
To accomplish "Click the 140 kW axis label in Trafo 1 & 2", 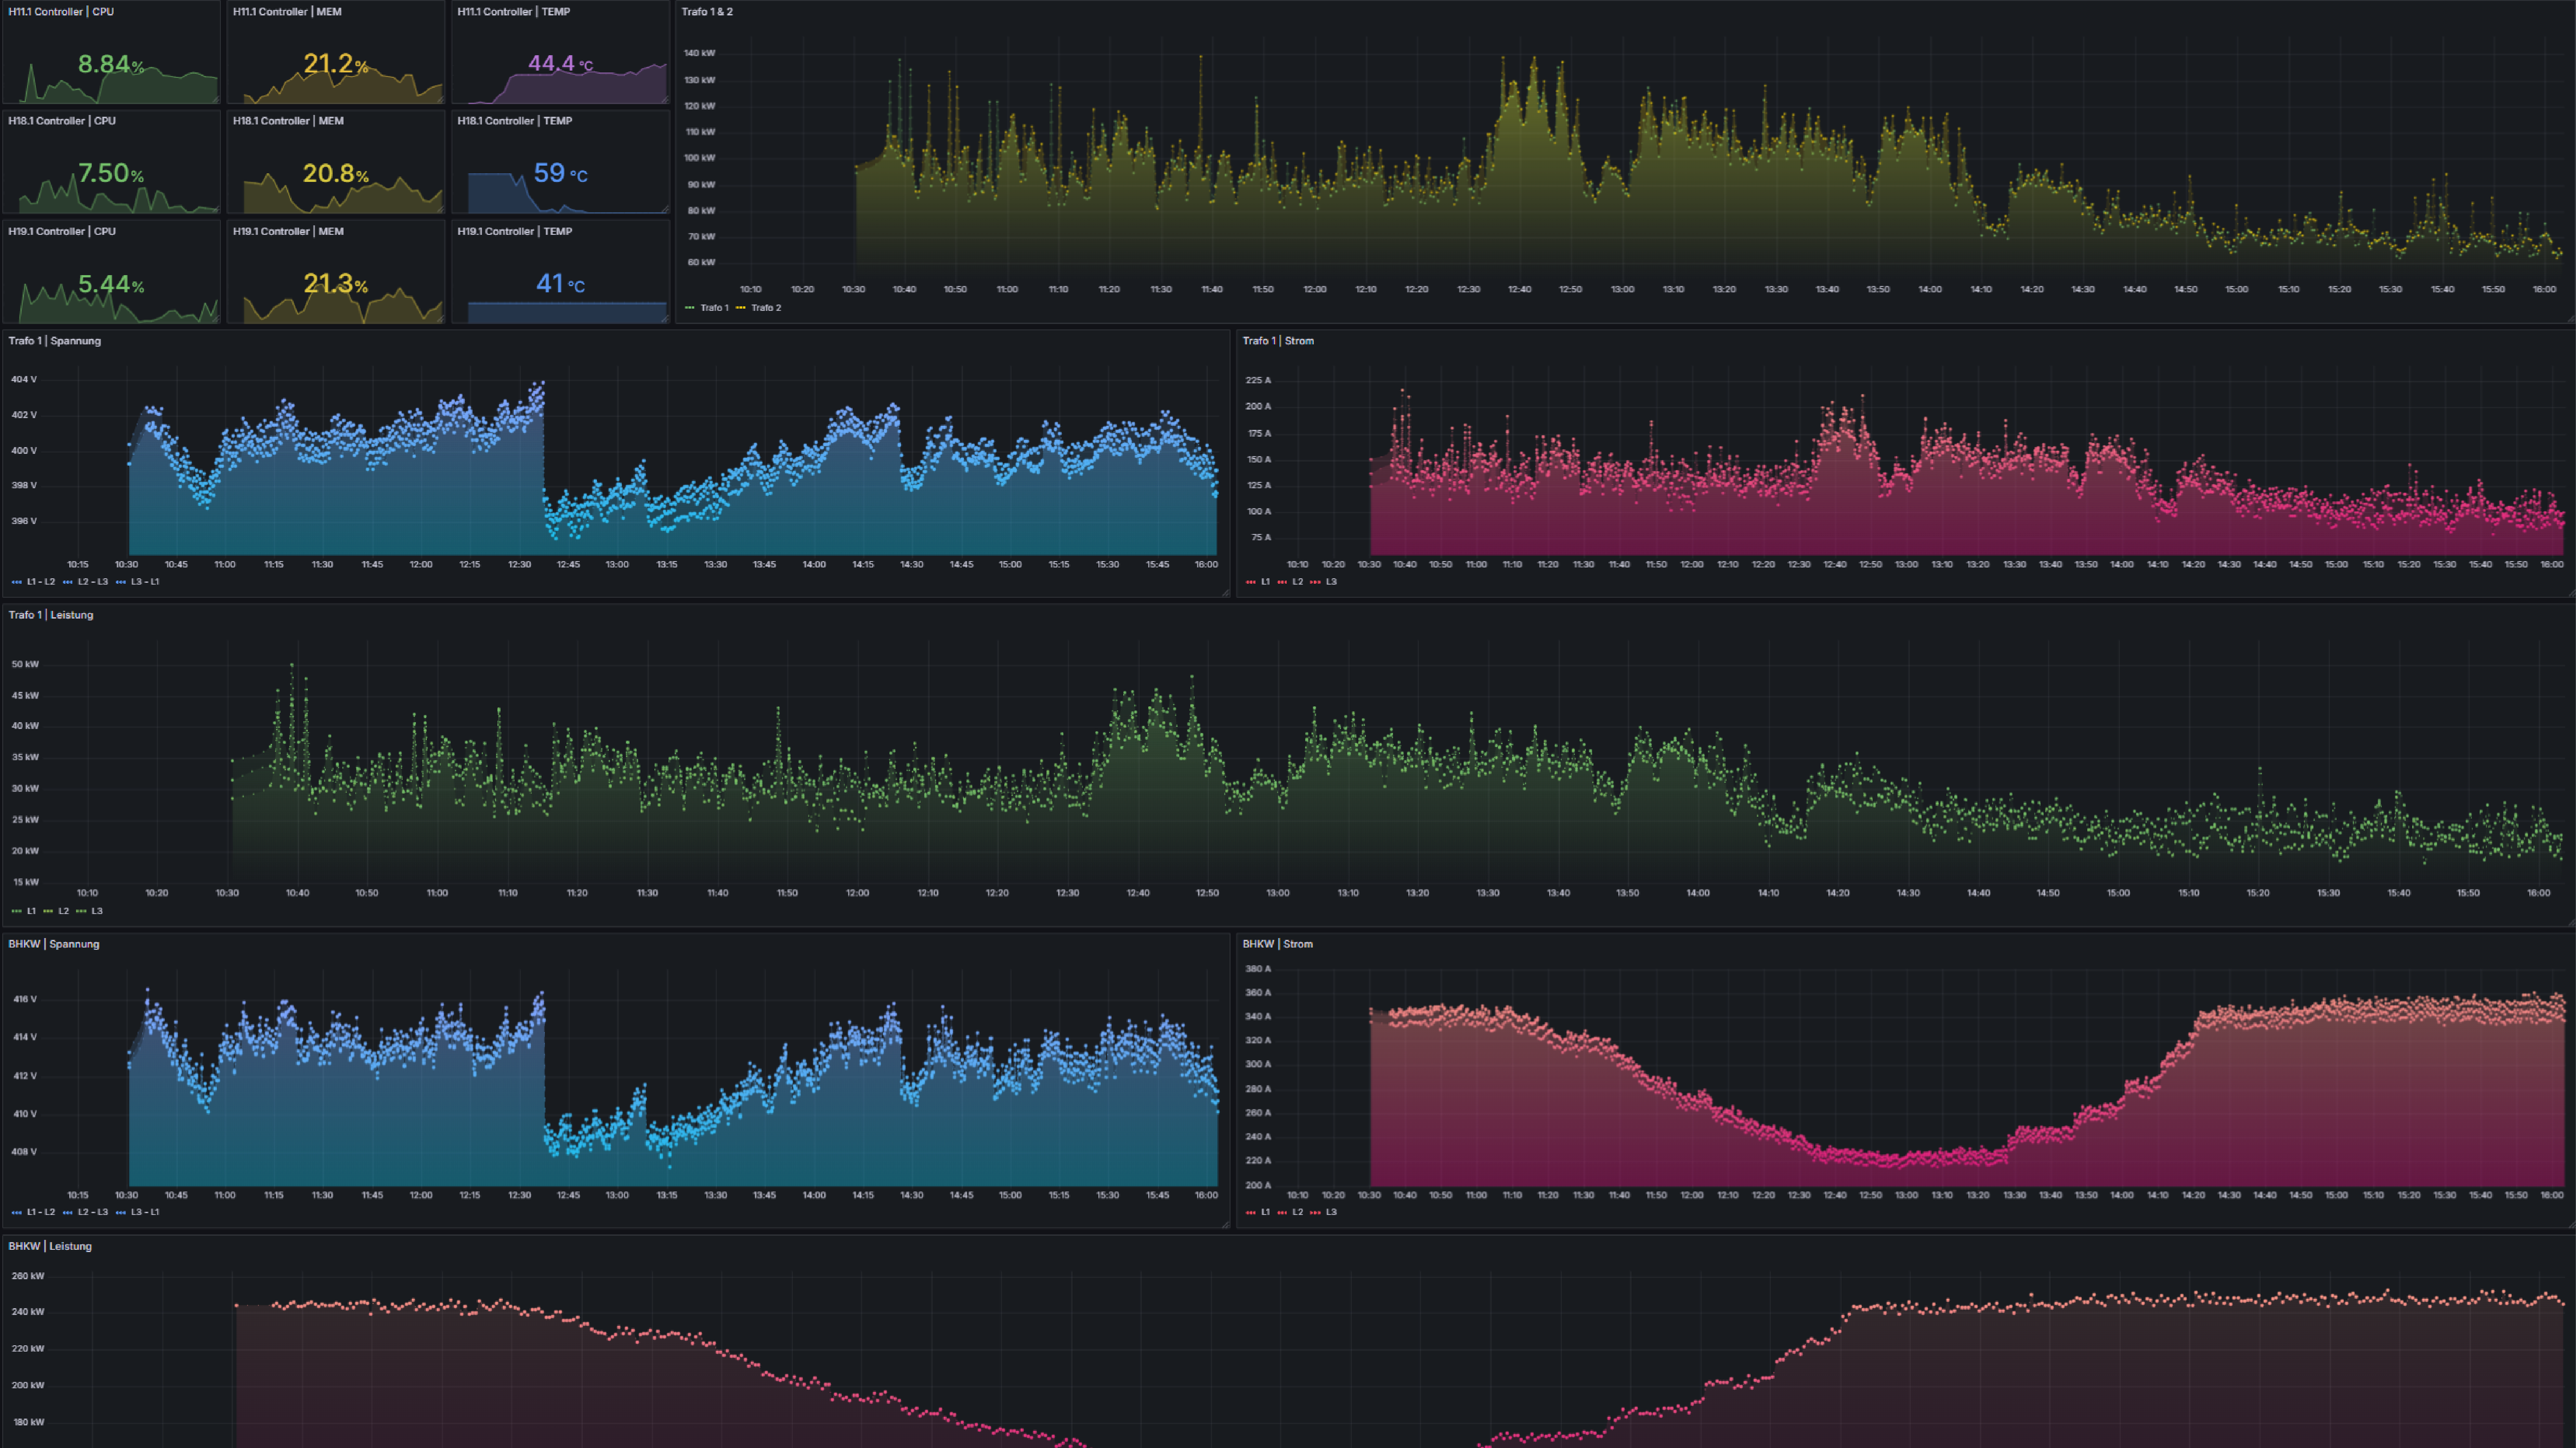I will [699, 53].
